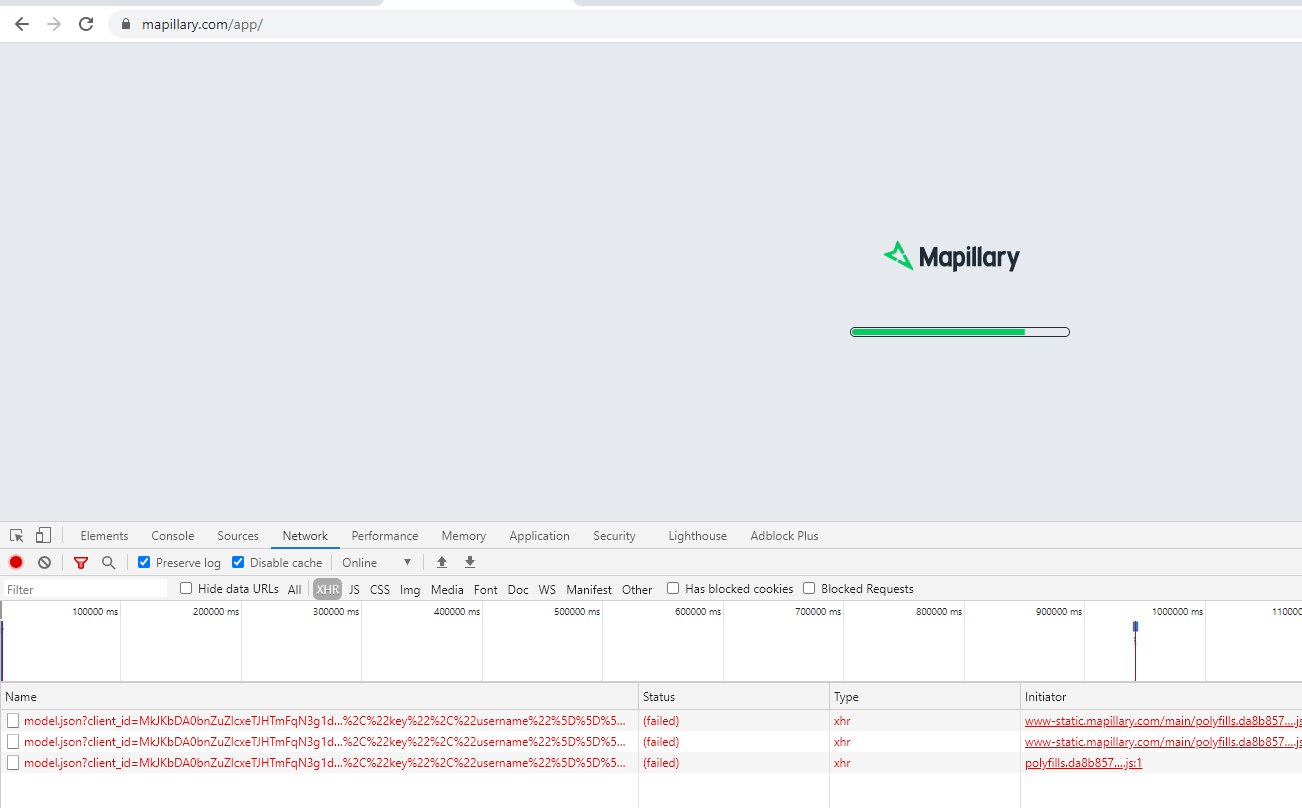
Task: Click the browser forward arrow
Action: [x=54, y=24]
